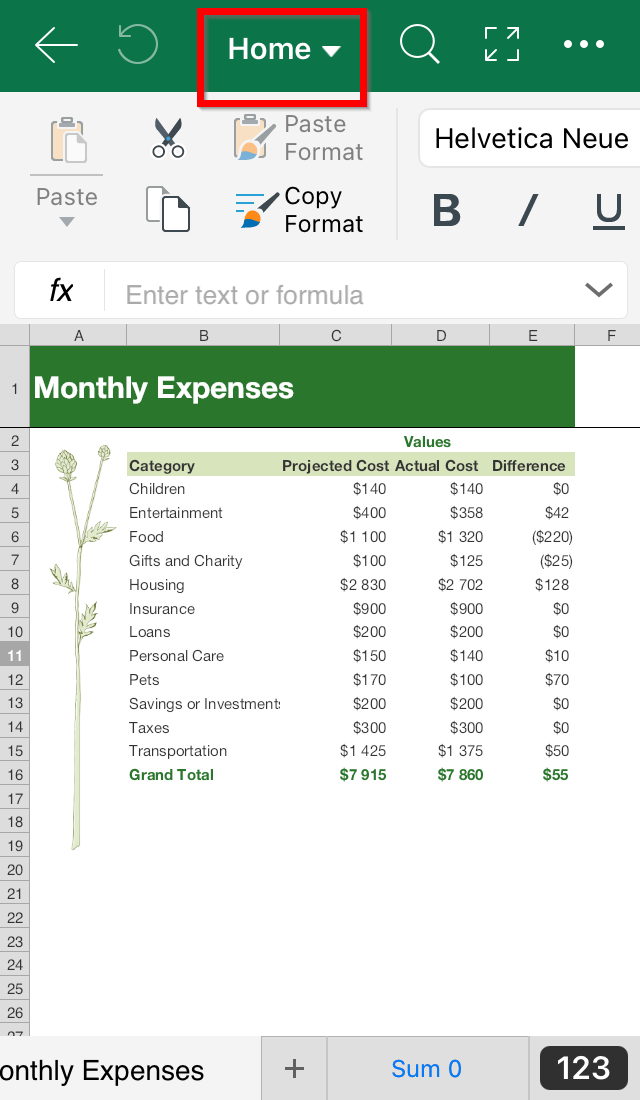Click the Copy pages icon
640x1100 pixels.
168,208
